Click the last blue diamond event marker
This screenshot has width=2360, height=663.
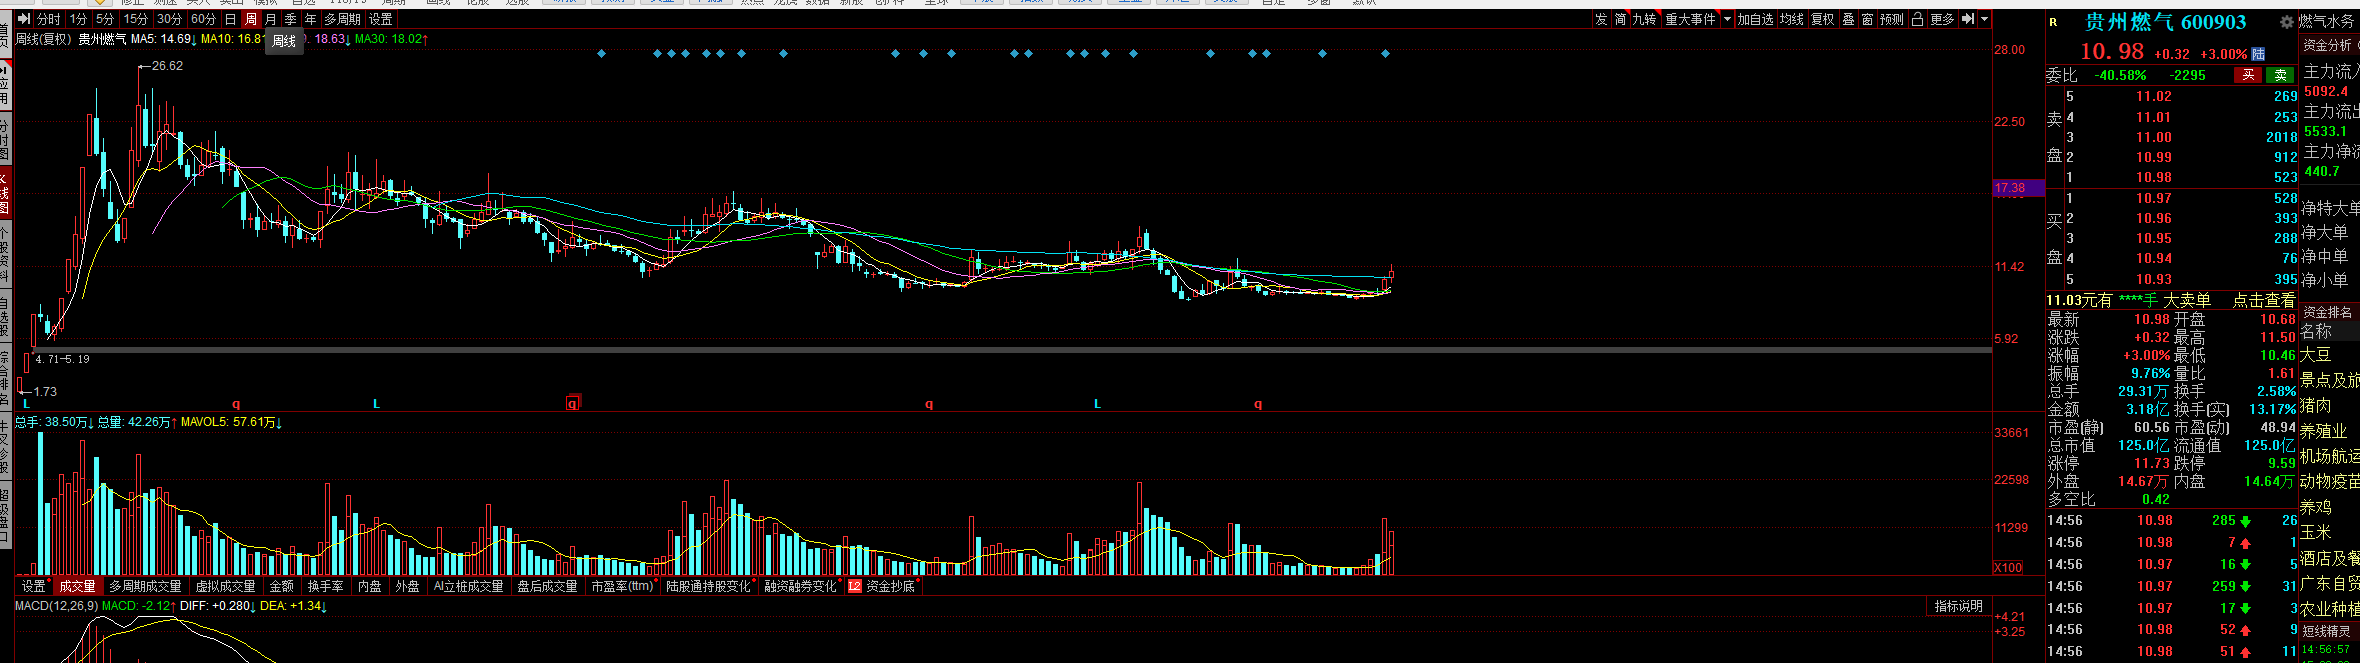point(1385,53)
